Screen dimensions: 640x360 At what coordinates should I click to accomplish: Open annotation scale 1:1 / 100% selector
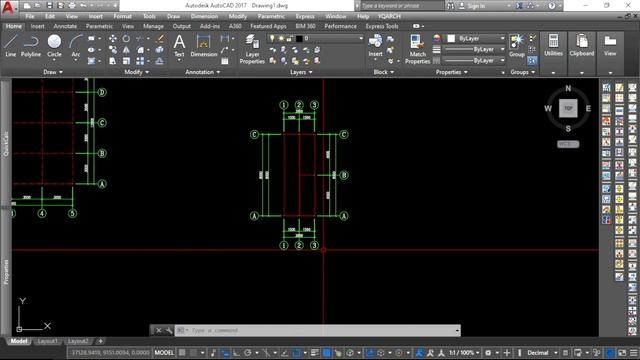[x=463, y=353]
